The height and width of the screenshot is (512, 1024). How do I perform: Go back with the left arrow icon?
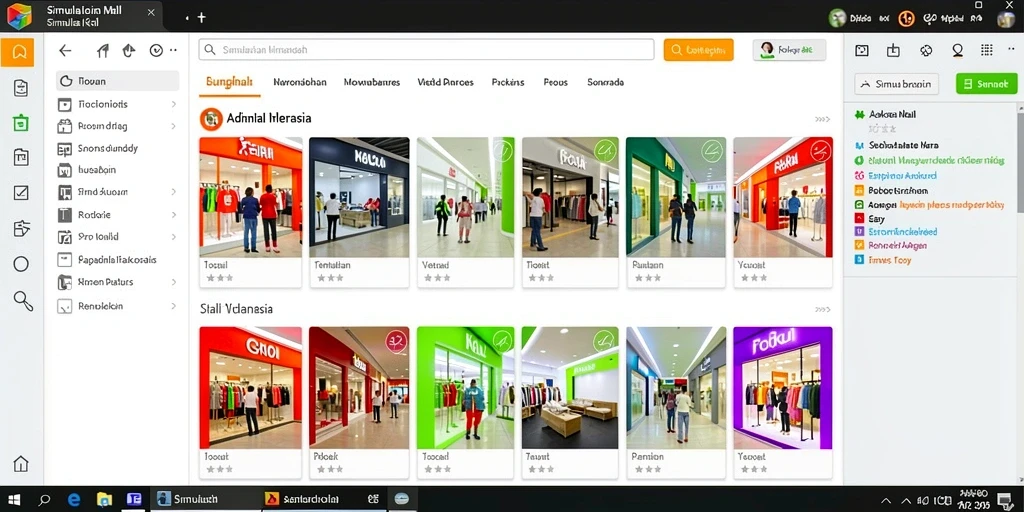(x=65, y=50)
